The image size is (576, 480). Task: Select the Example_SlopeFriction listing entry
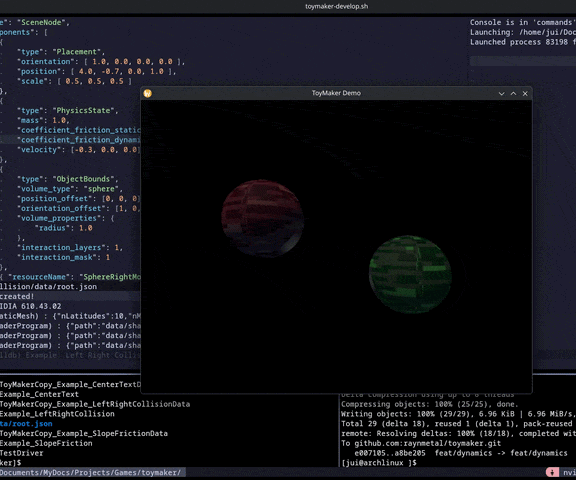(46, 443)
